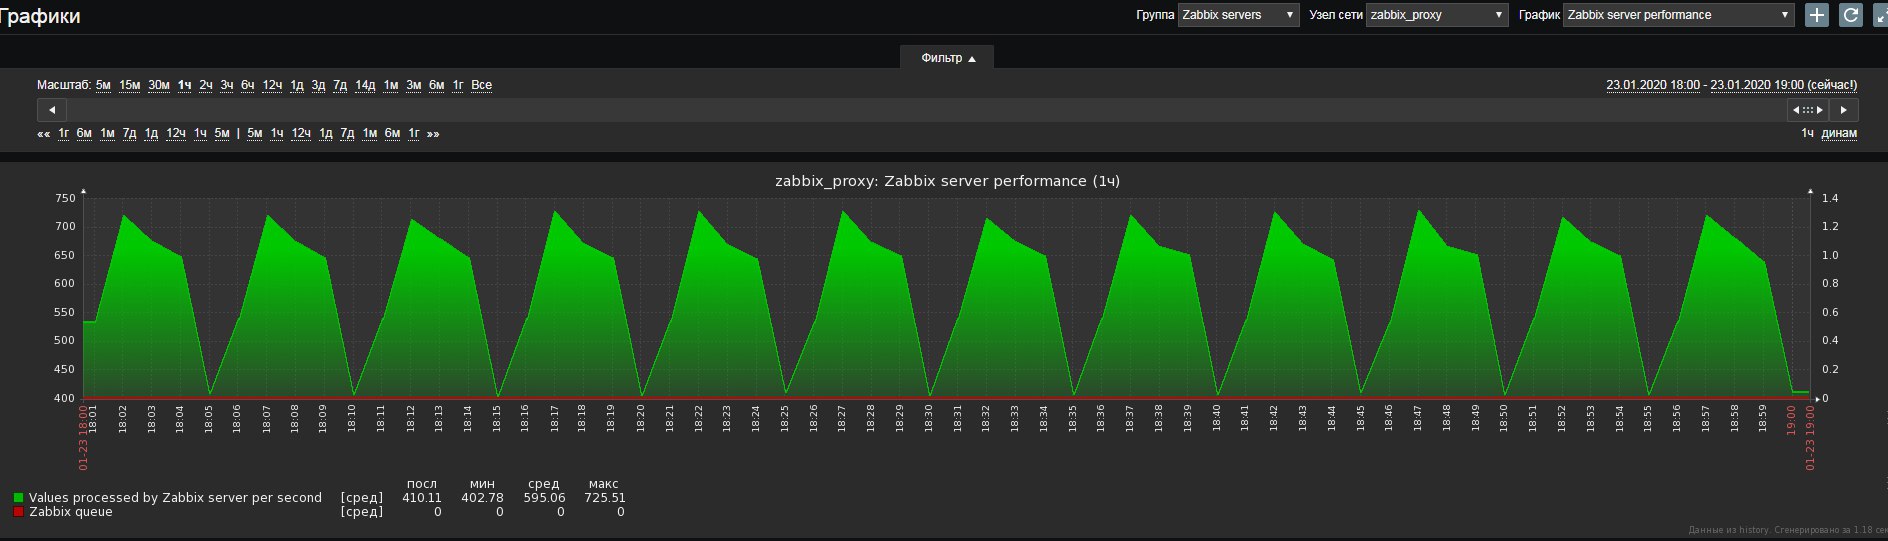
Task: Open the Группа dropdown showing Zabbix servers
Action: tap(1238, 15)
